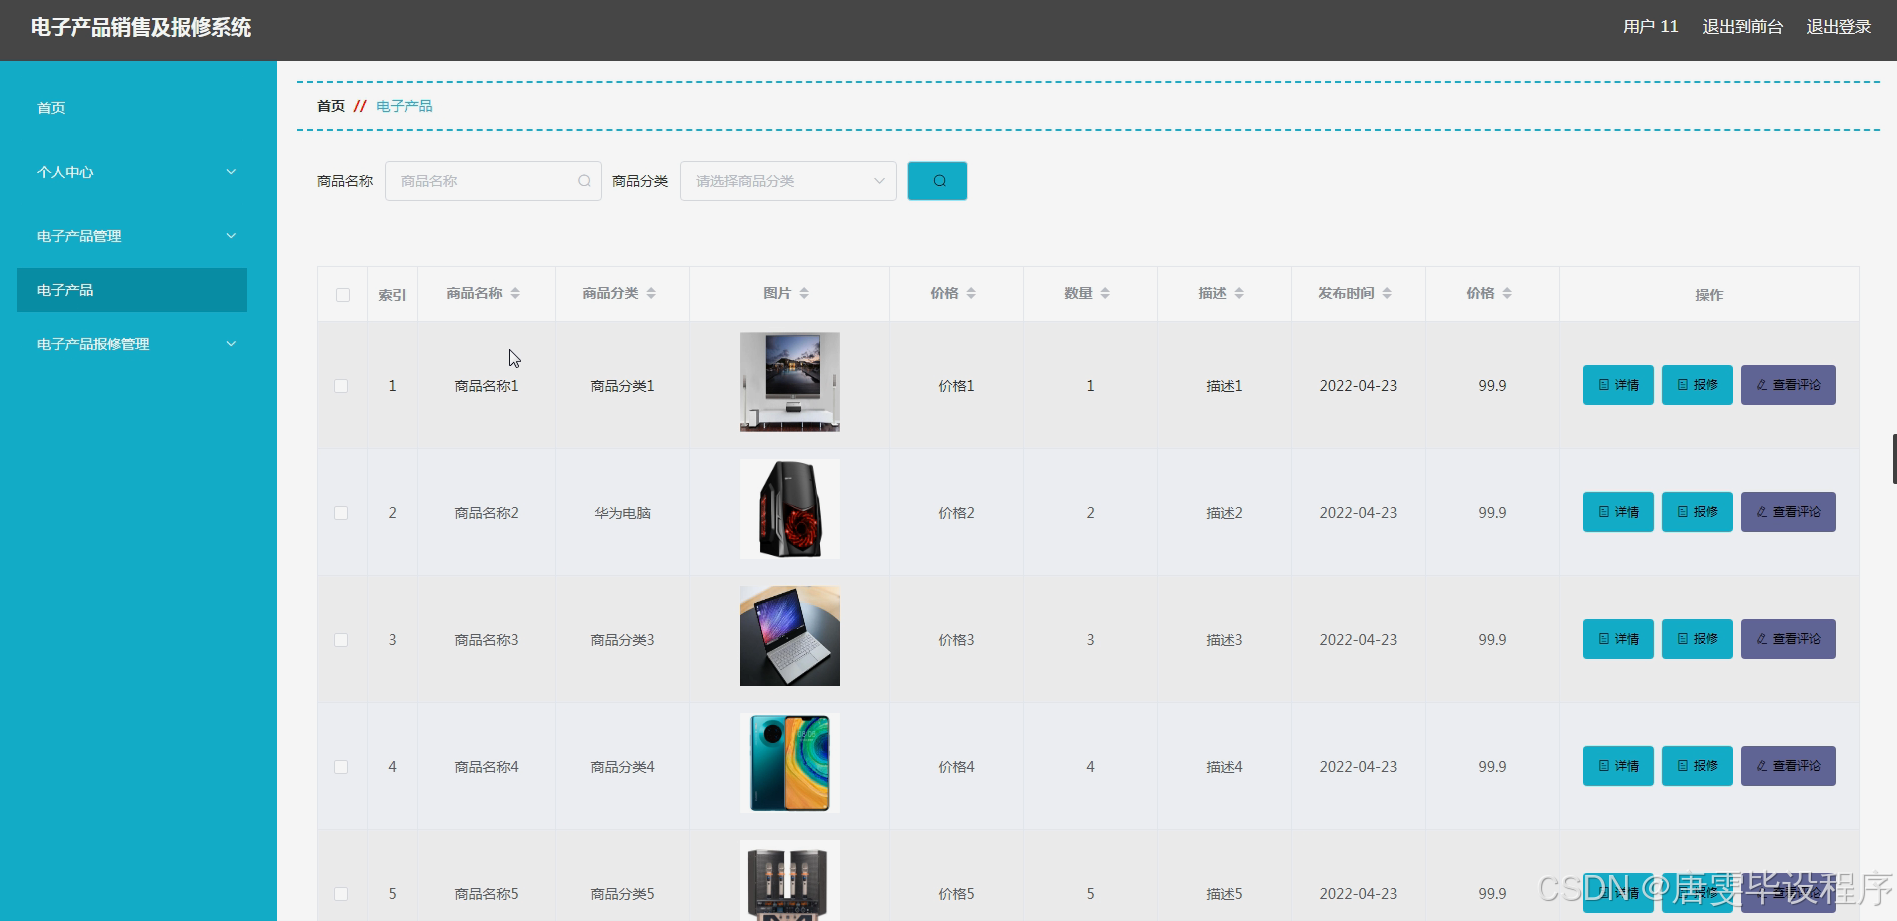Image resolution: width=1897 pixels, height=921 pixels.
Task: Sort by 描述 column arrows
Action: 1239,293
